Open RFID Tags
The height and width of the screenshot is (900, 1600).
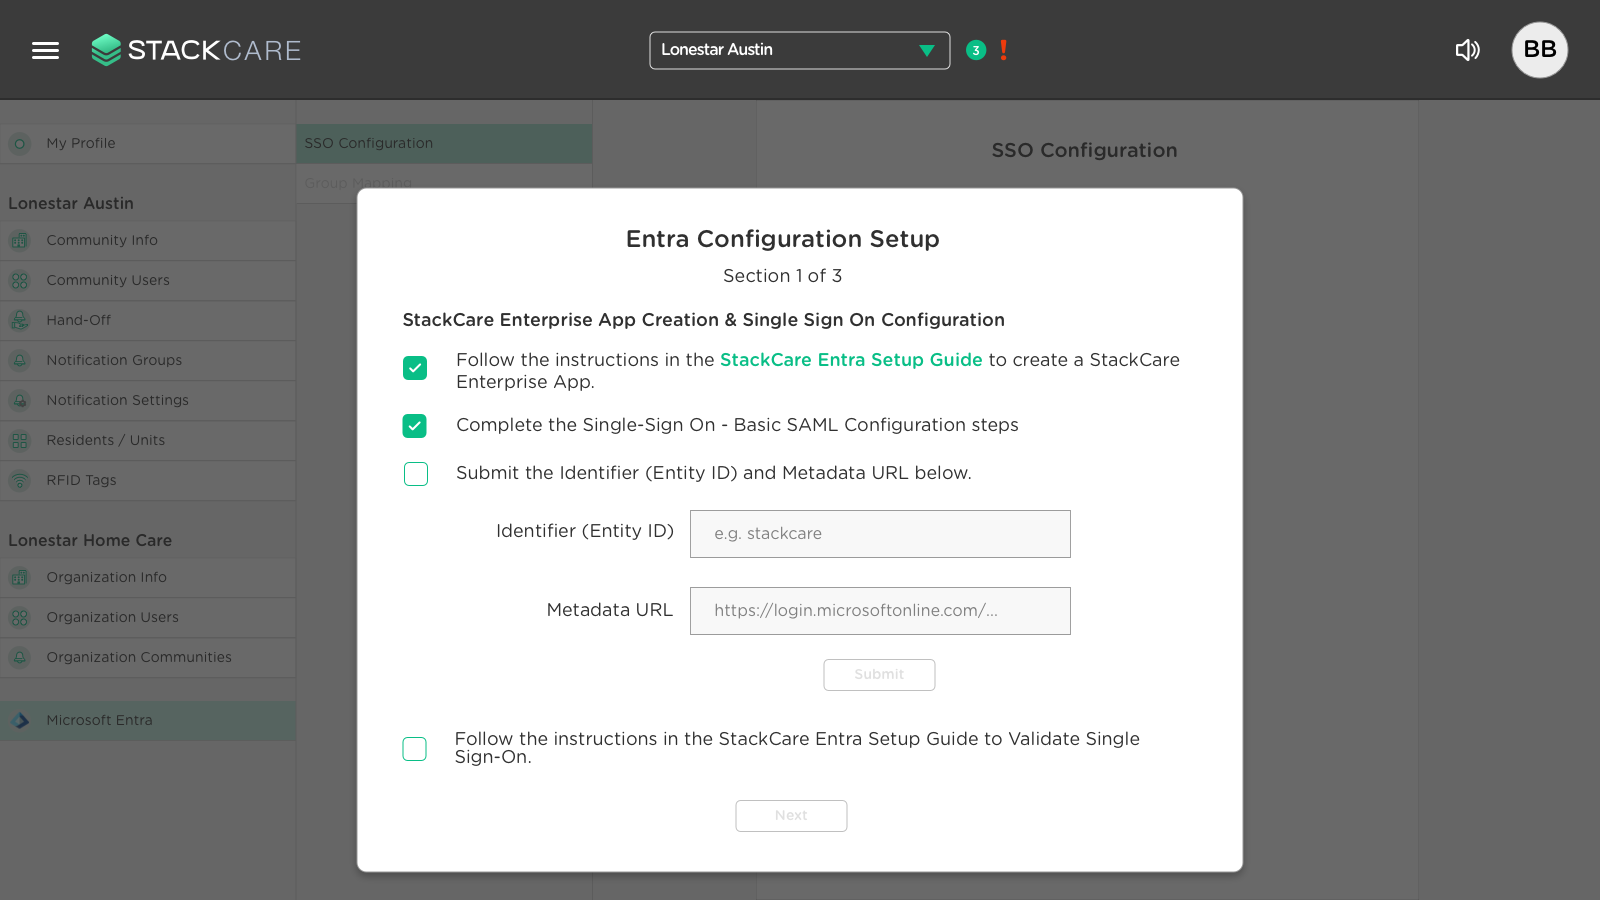tap(148, 481)
